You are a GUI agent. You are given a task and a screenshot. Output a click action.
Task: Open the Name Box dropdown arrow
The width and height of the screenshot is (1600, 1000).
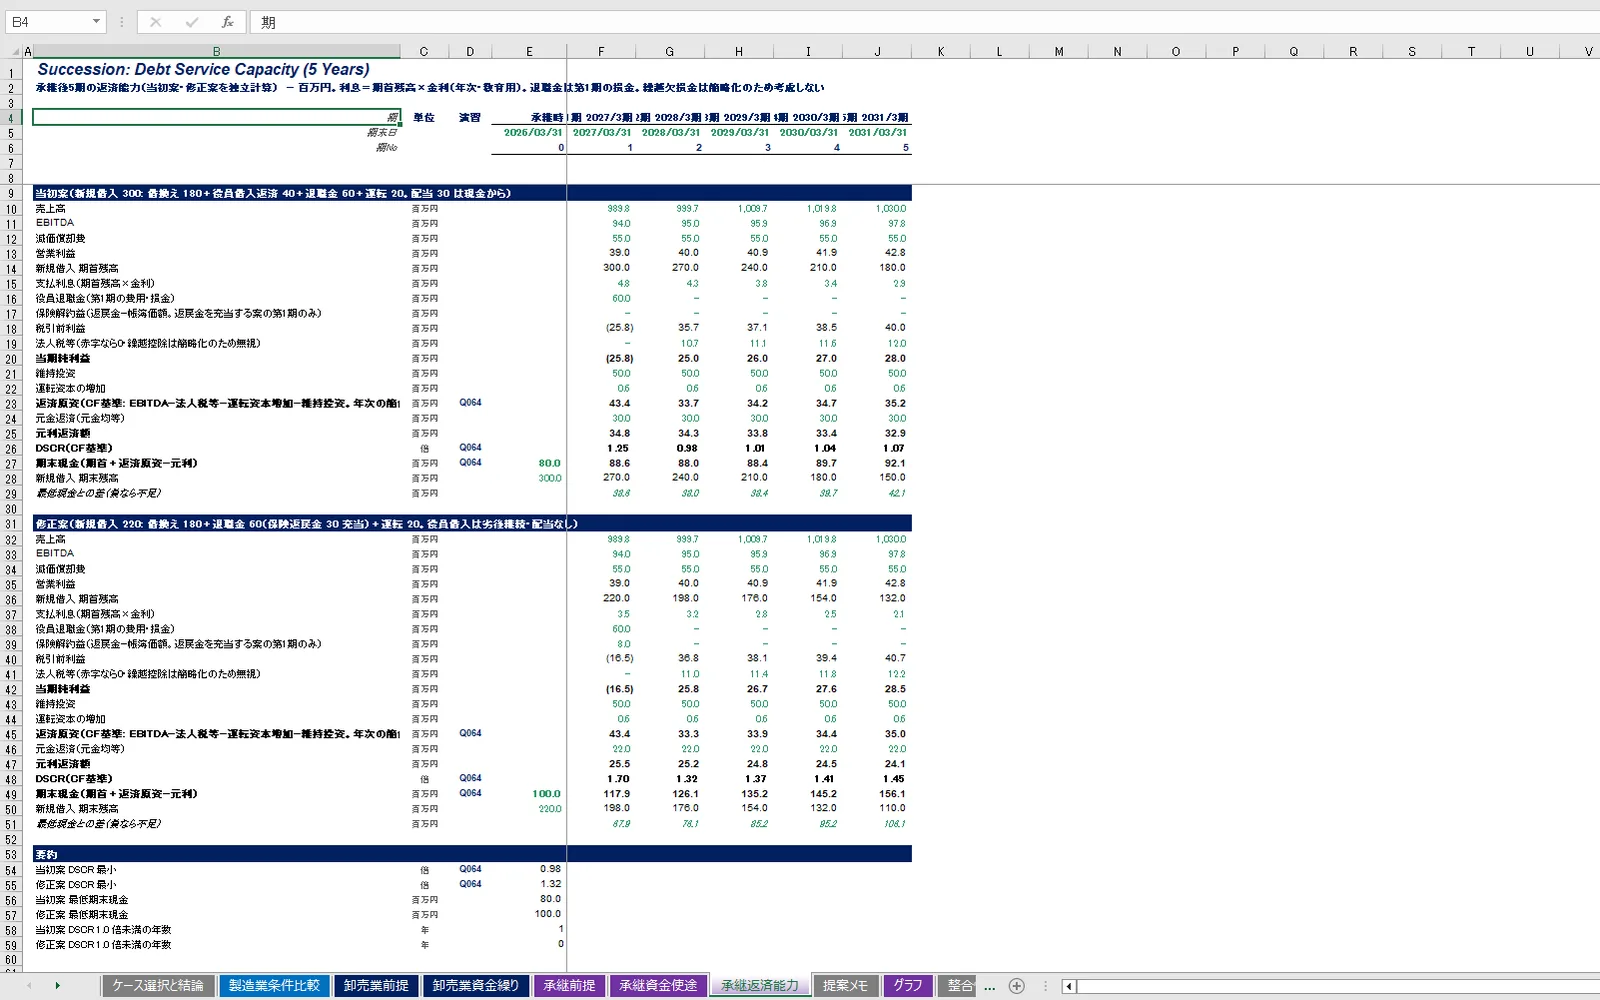coord(96,22)
